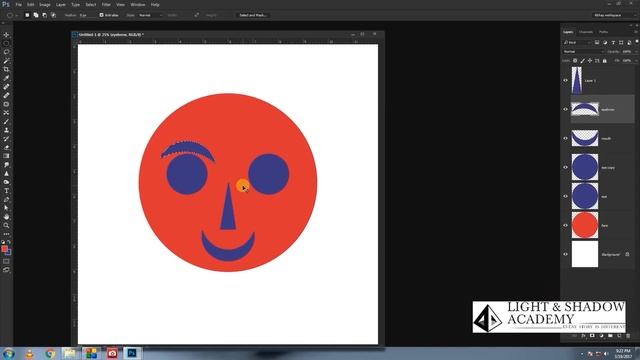Image resolution: width=640 pixels, height=360 pixels.
Task: Open the Layer menu
Action: point(61,4)
